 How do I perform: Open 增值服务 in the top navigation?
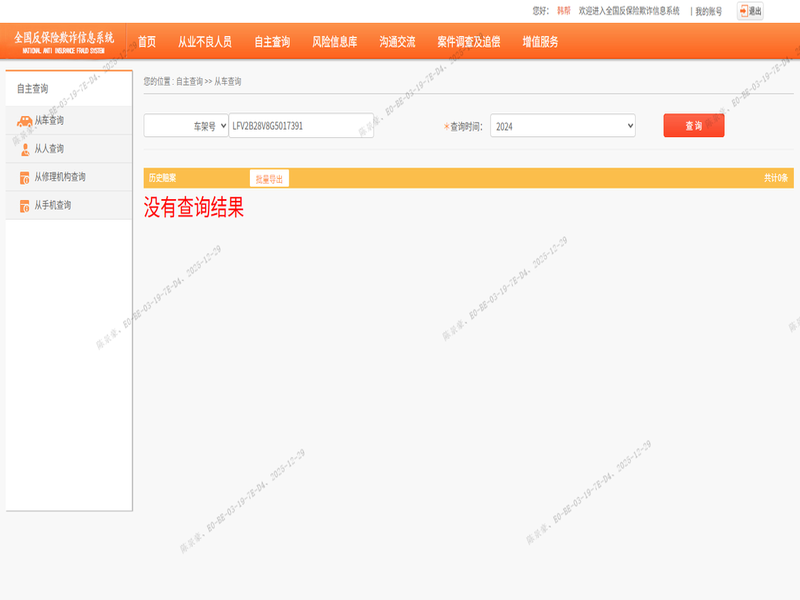point(540,42)
